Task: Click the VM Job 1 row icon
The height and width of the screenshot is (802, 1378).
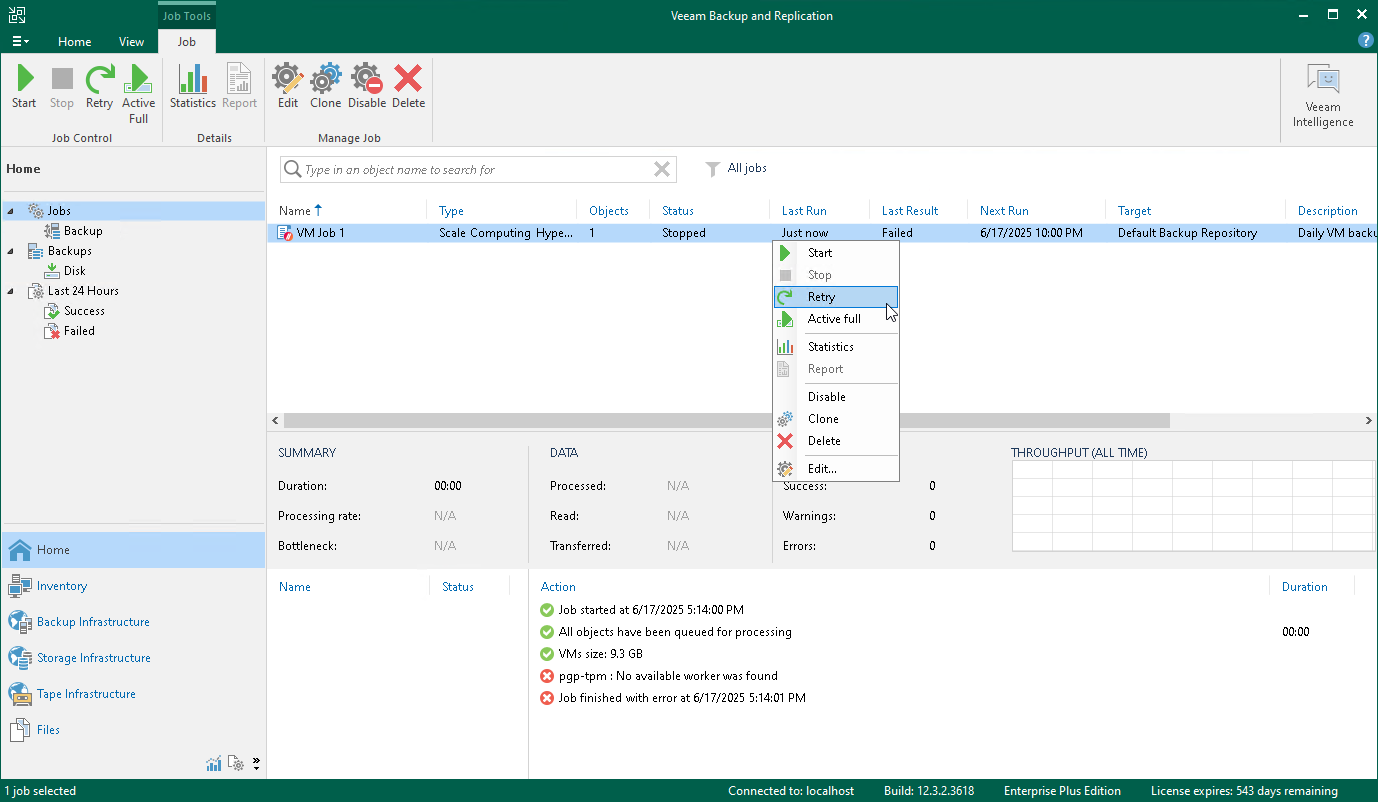Action: (x=285, y=233)
